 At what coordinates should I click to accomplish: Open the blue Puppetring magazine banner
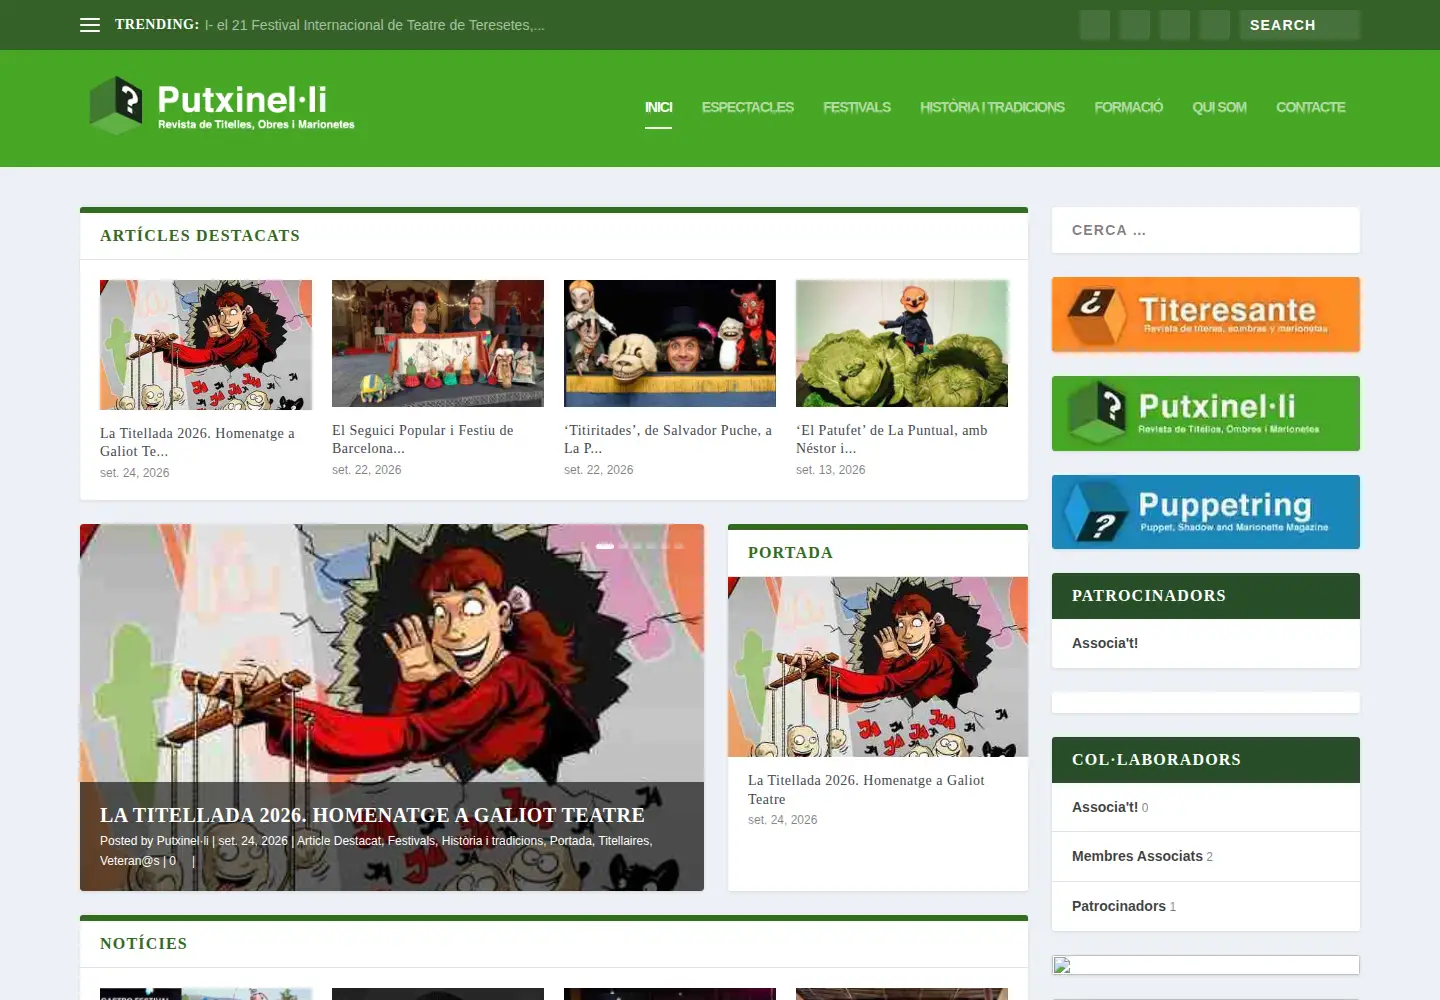click(x=1206, y=512)
